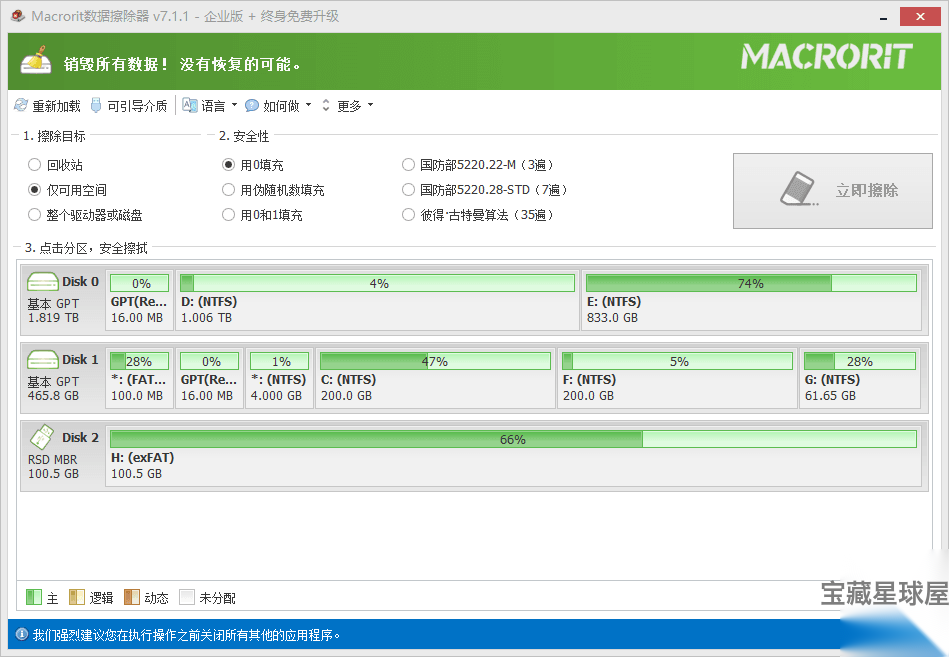Click the 5% usage bar of F: drive
Image resolution: width=949 pixels, height=657 pixels.
tap(677, 361)
